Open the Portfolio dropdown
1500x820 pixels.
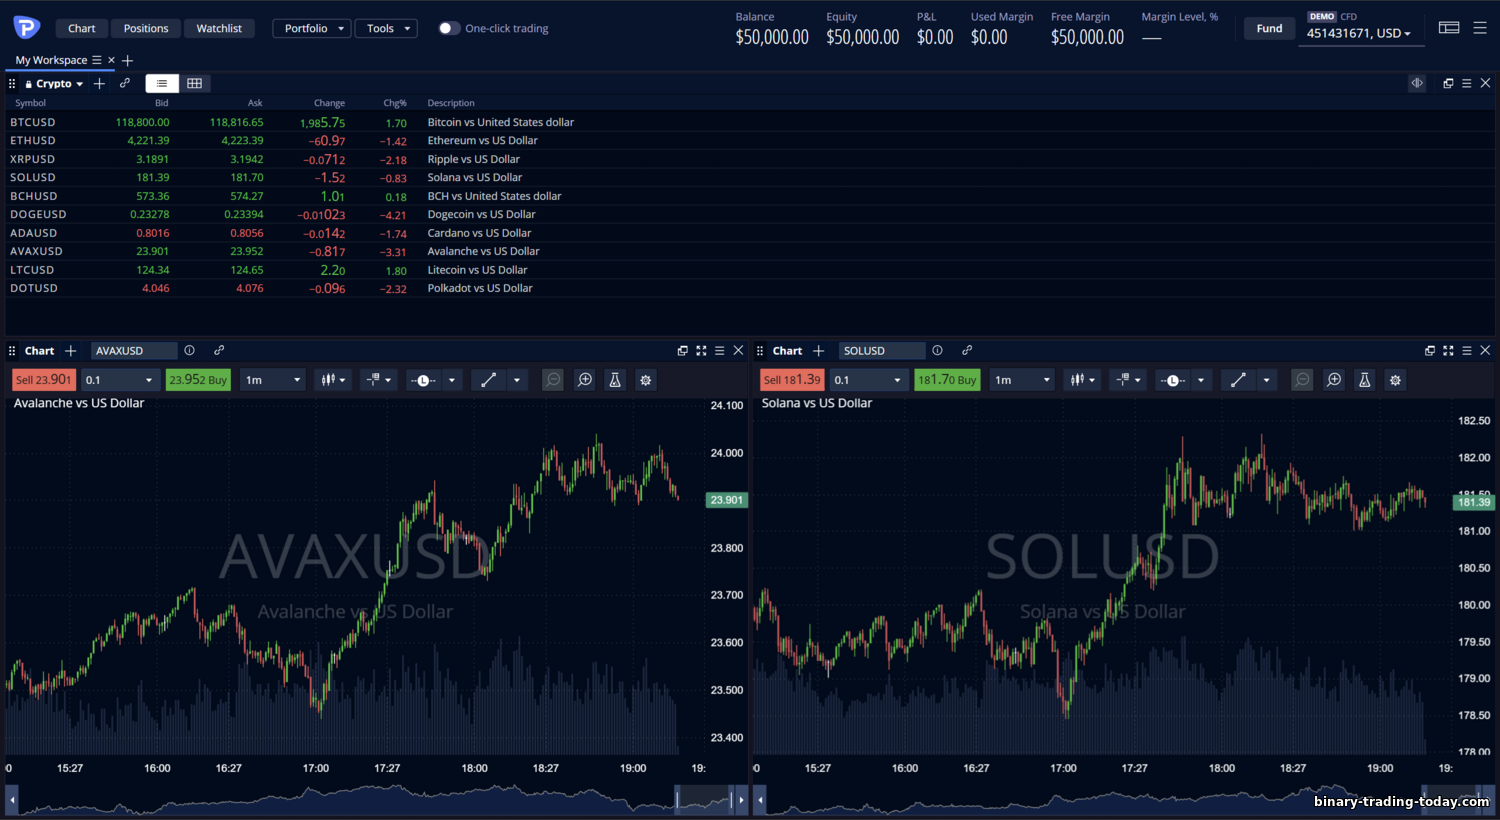(311, 28)
